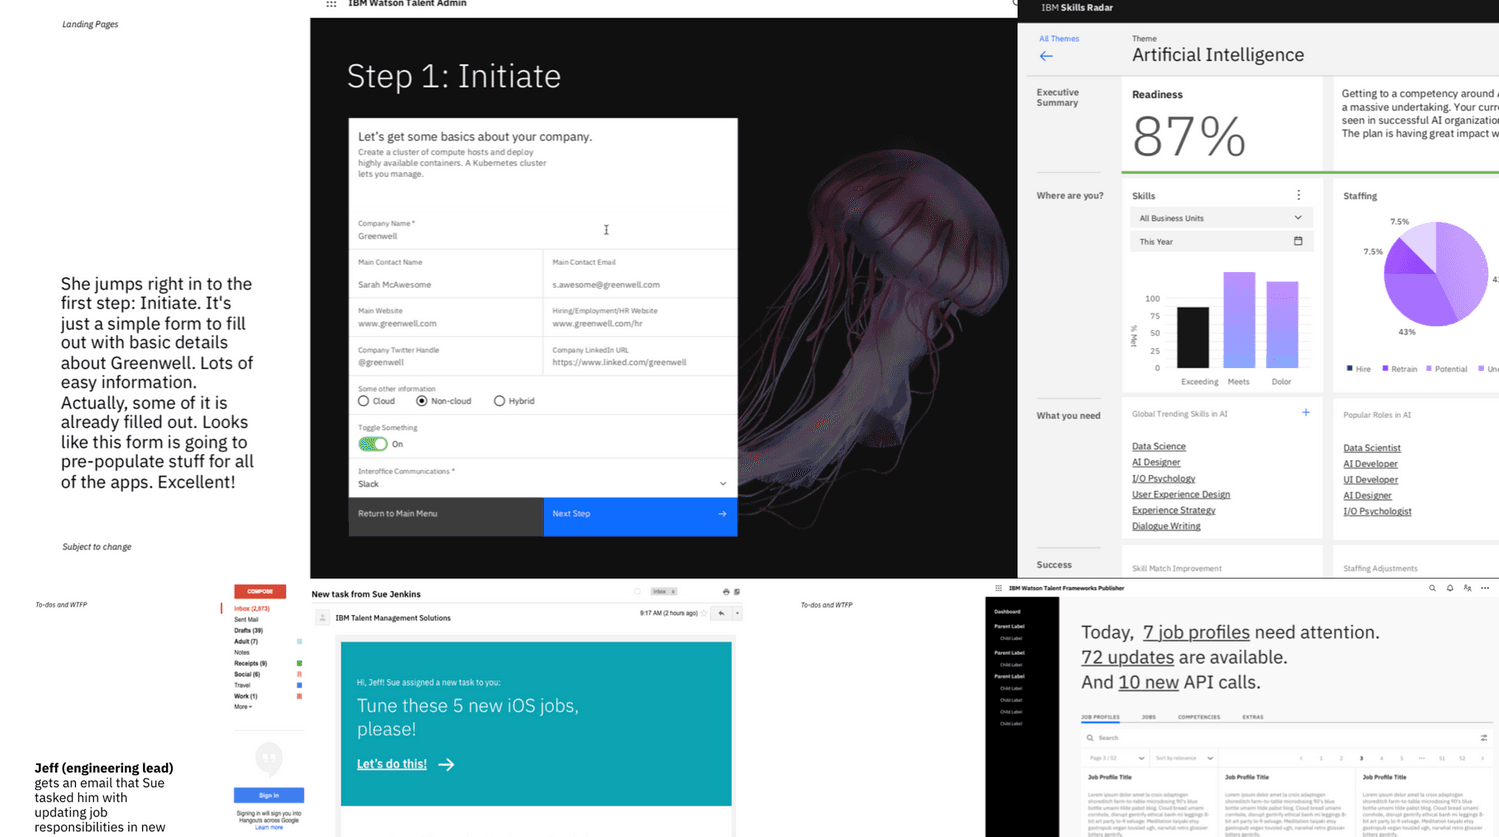Open the 10 new API calls link
Viewport: 1499px width, 837px height.
[1148, 682]
